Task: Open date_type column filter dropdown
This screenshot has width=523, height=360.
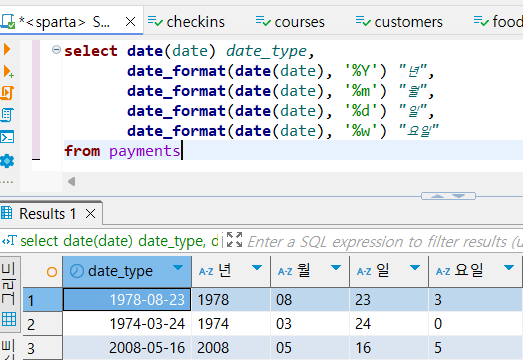Action: coord(178,268)
